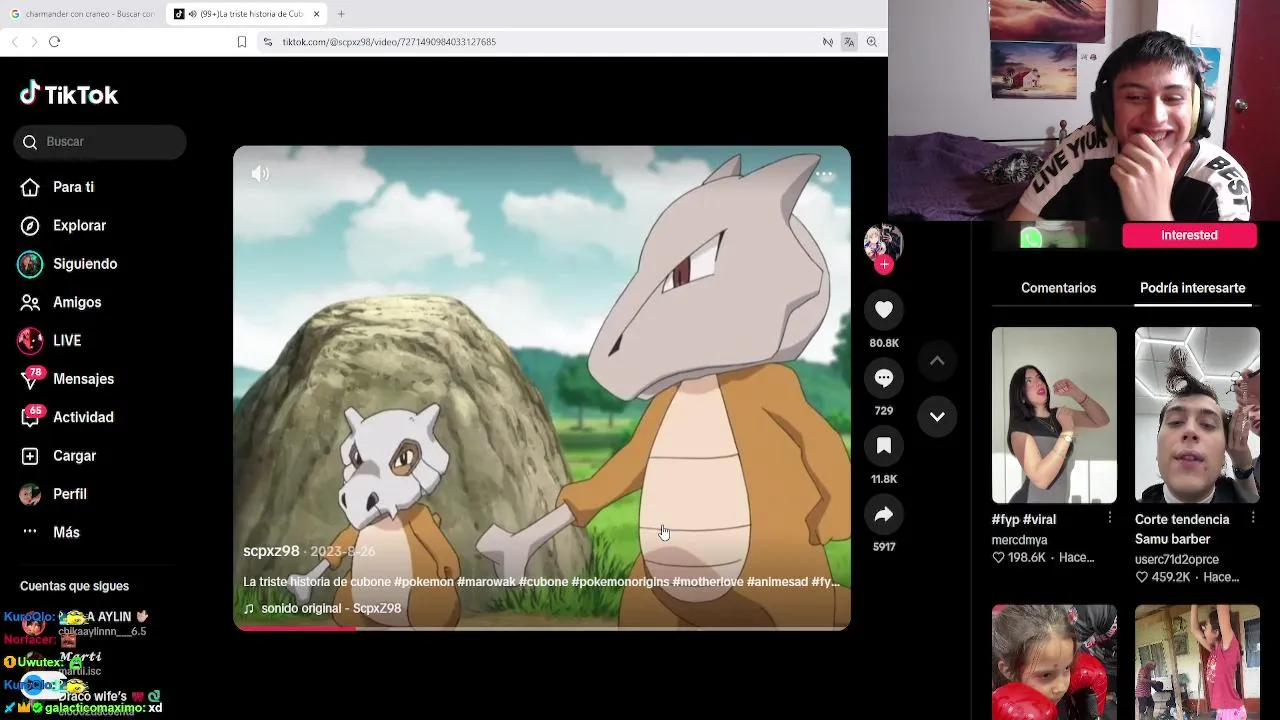Go to next video with down chevron
Screen dimensions: 1280x720
coord(937,417)
